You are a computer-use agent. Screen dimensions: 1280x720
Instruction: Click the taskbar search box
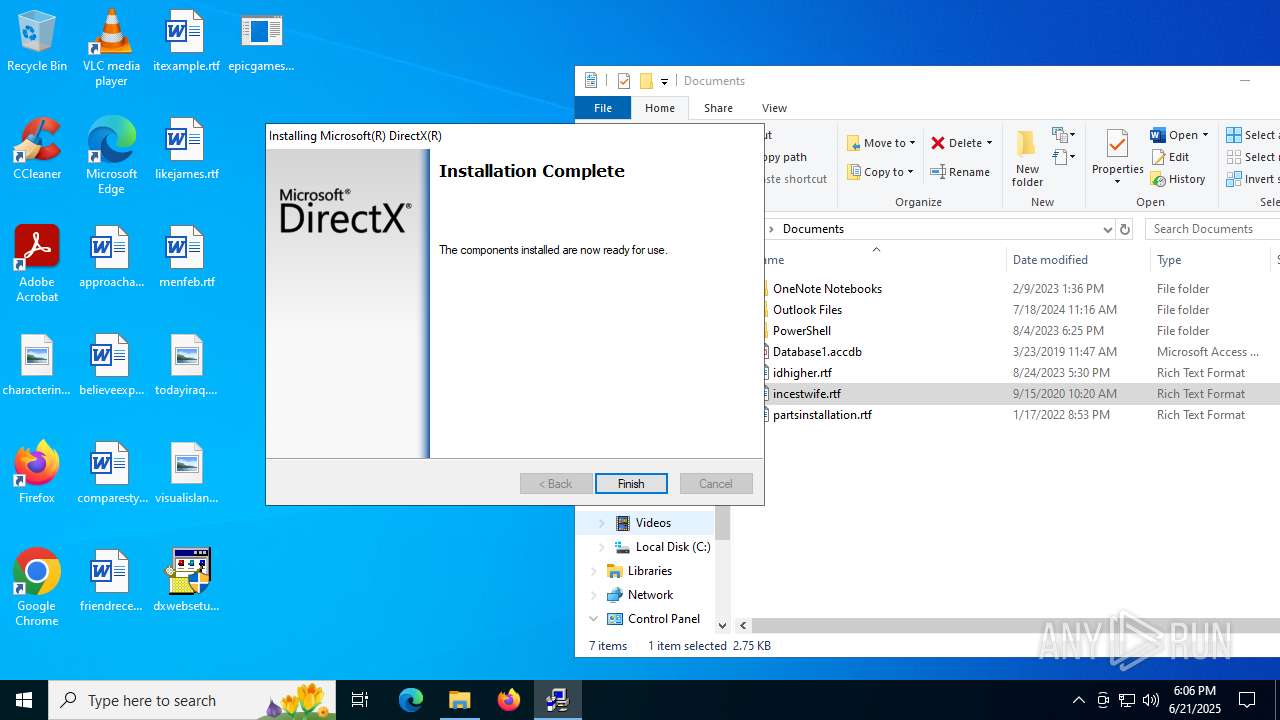tap(194, 700)
